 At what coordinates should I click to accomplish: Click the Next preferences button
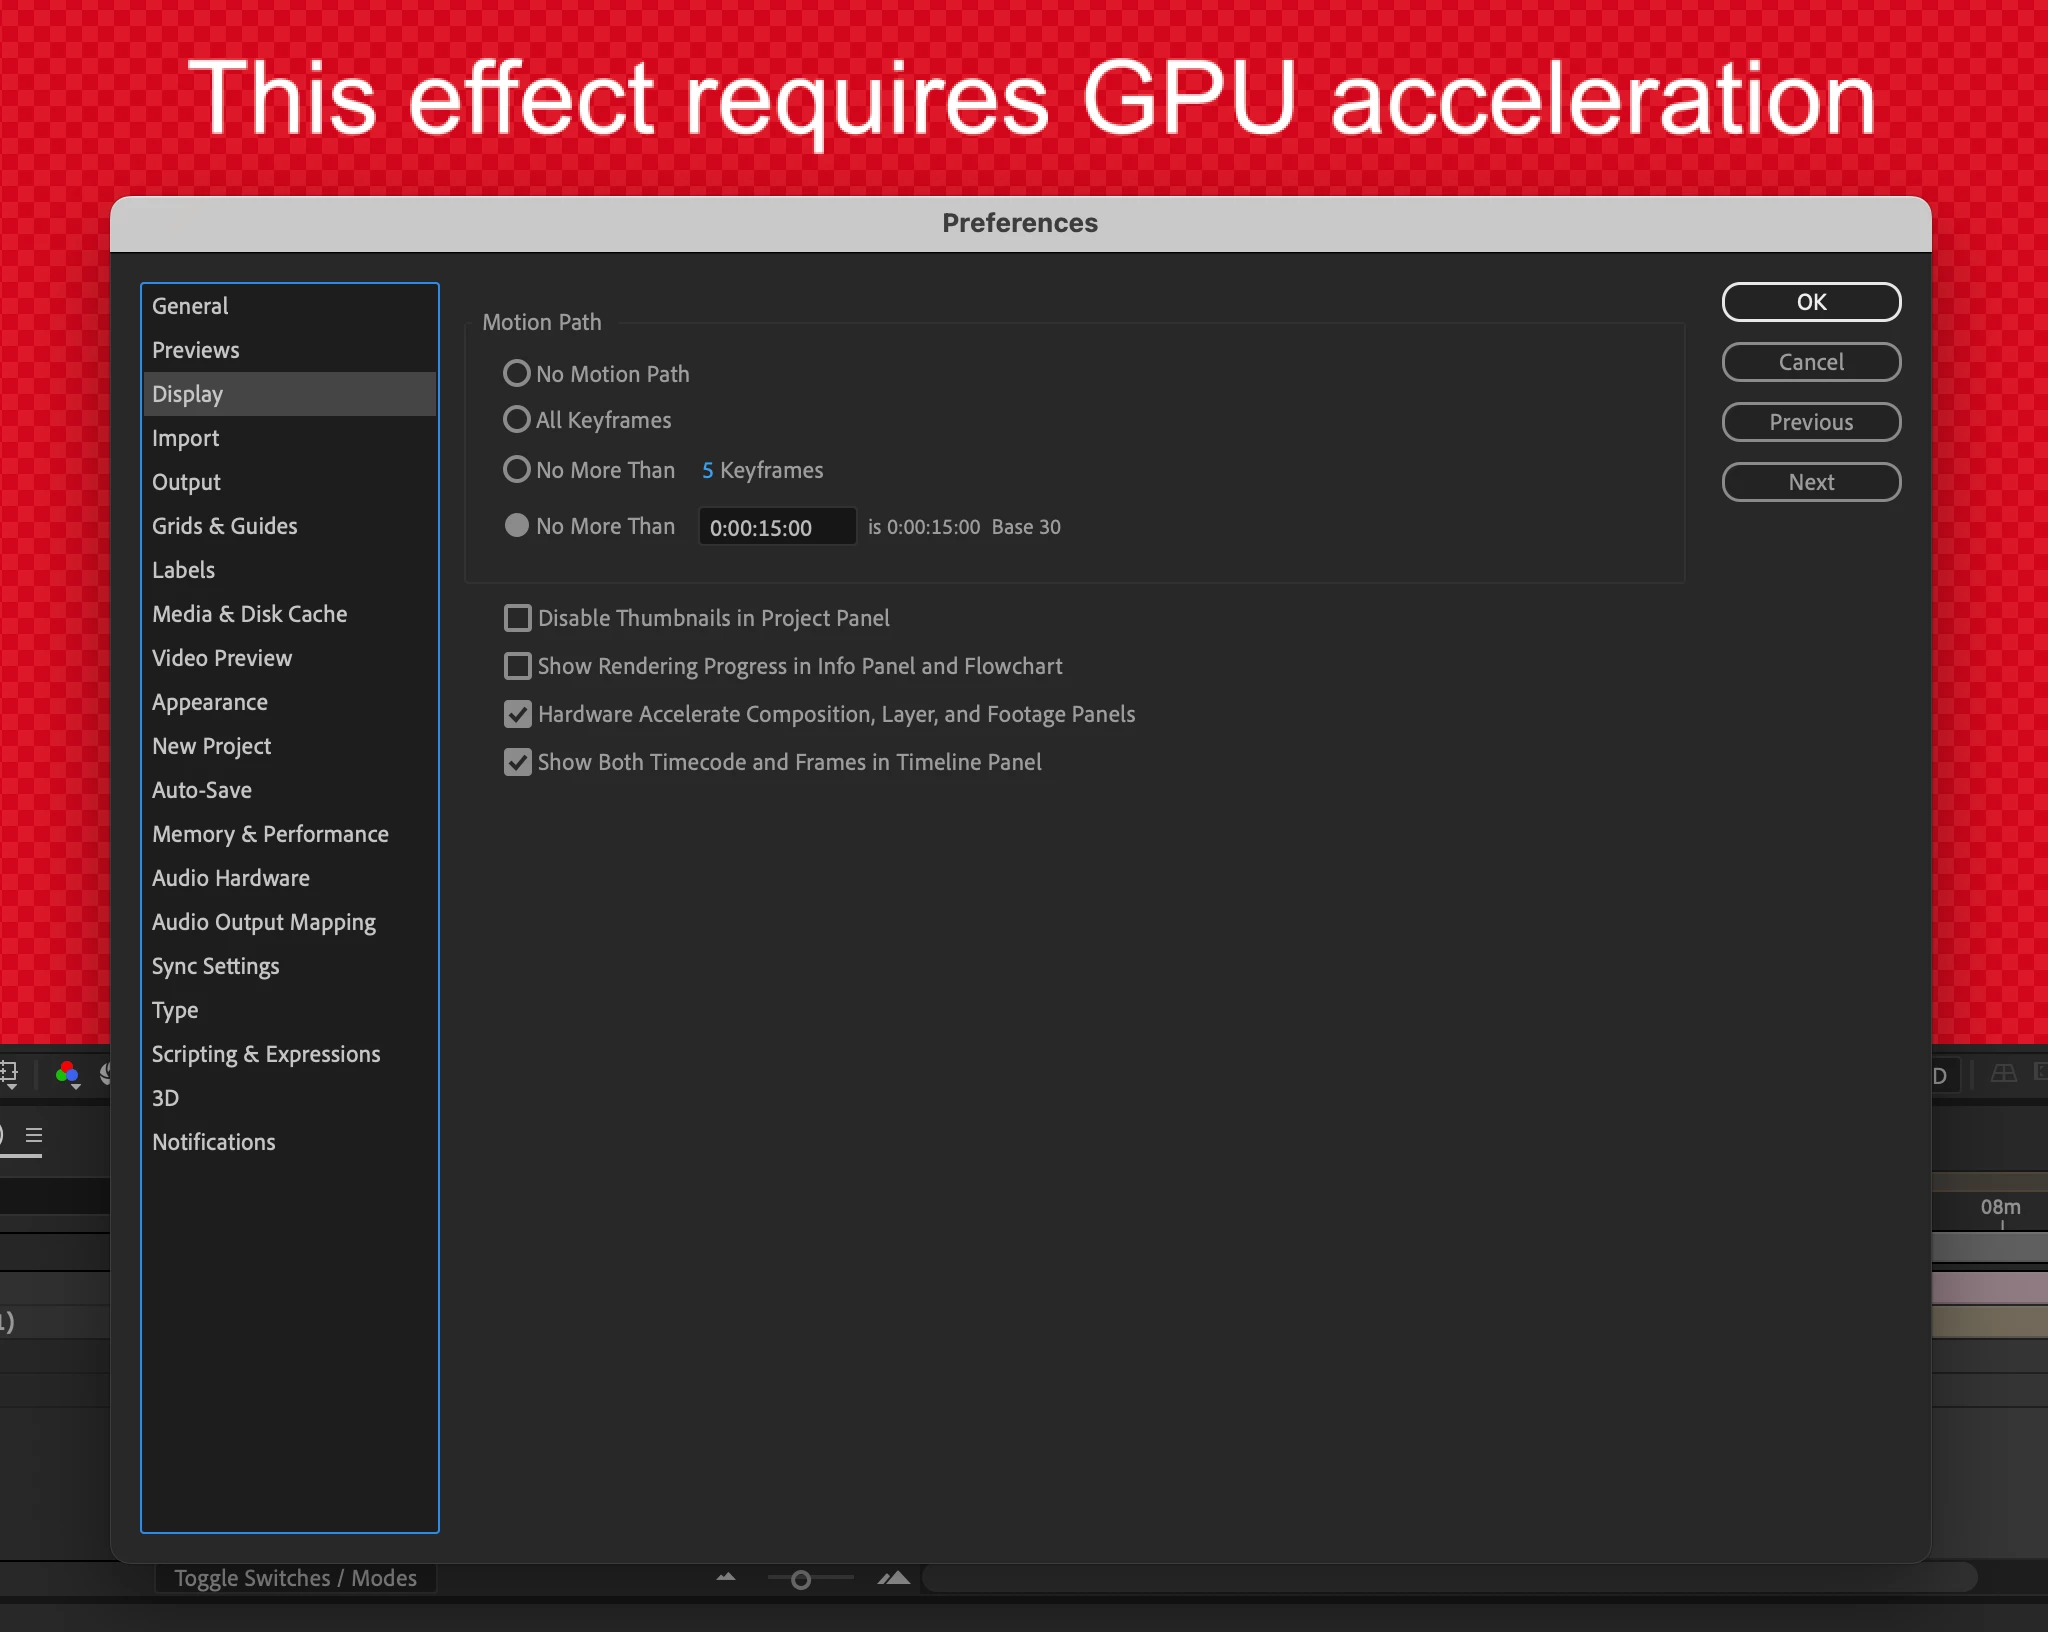pos(1810,482)
